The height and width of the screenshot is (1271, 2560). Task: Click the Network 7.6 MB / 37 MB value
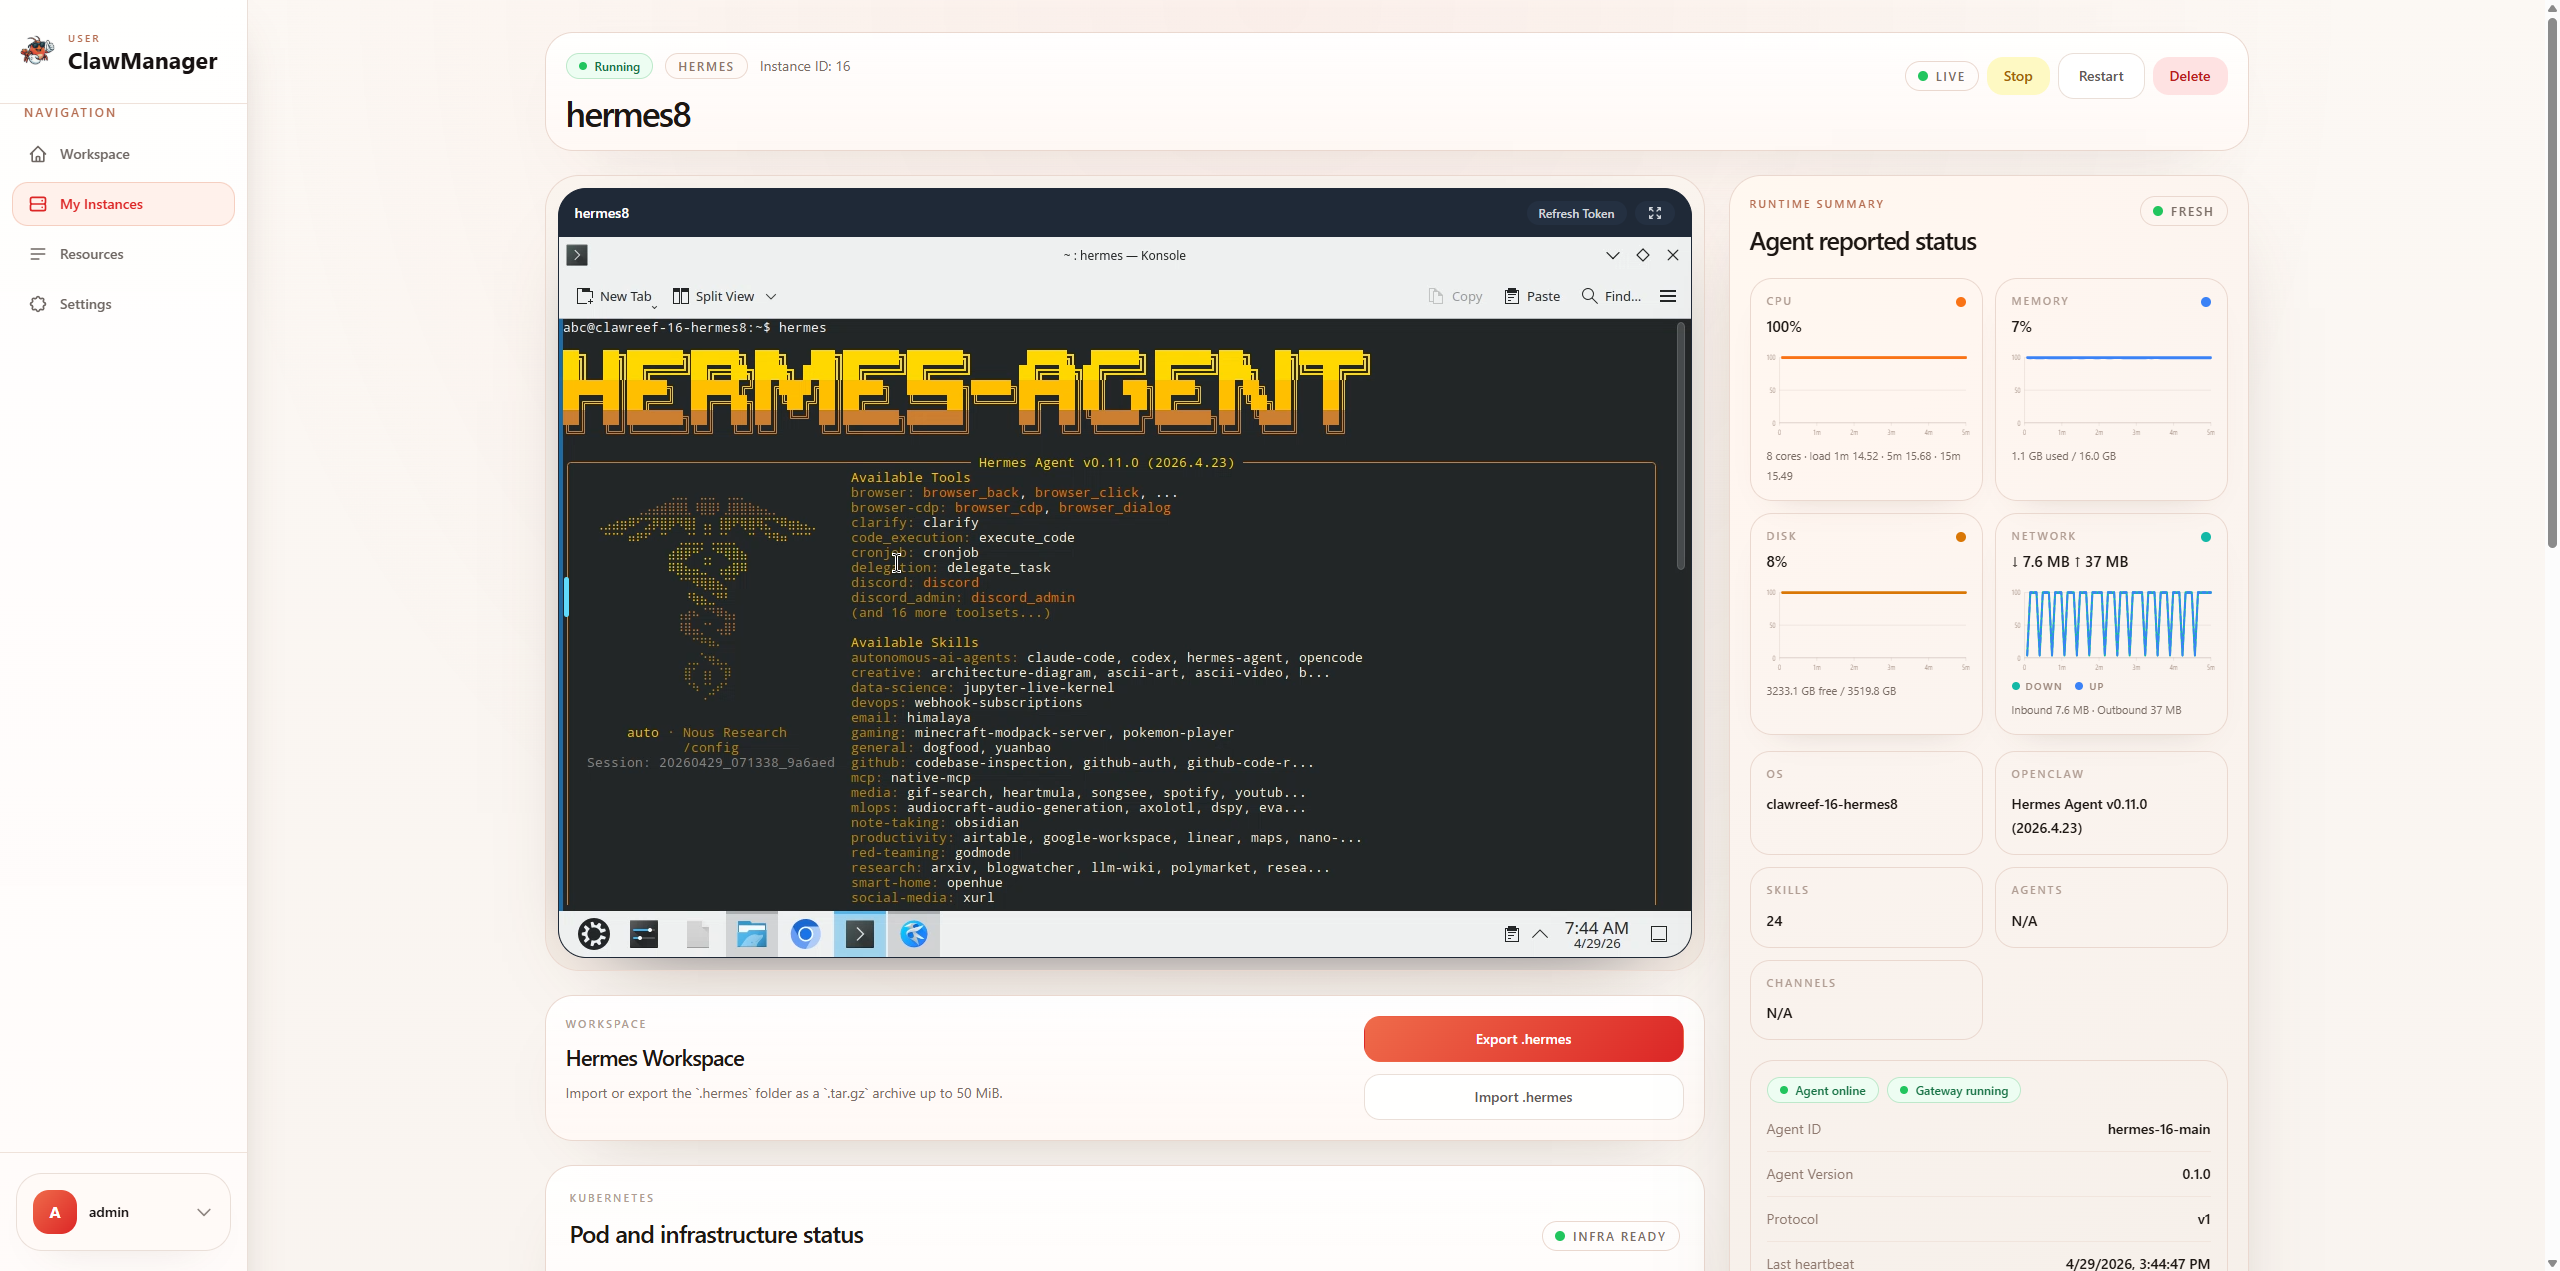point(2070,562)
